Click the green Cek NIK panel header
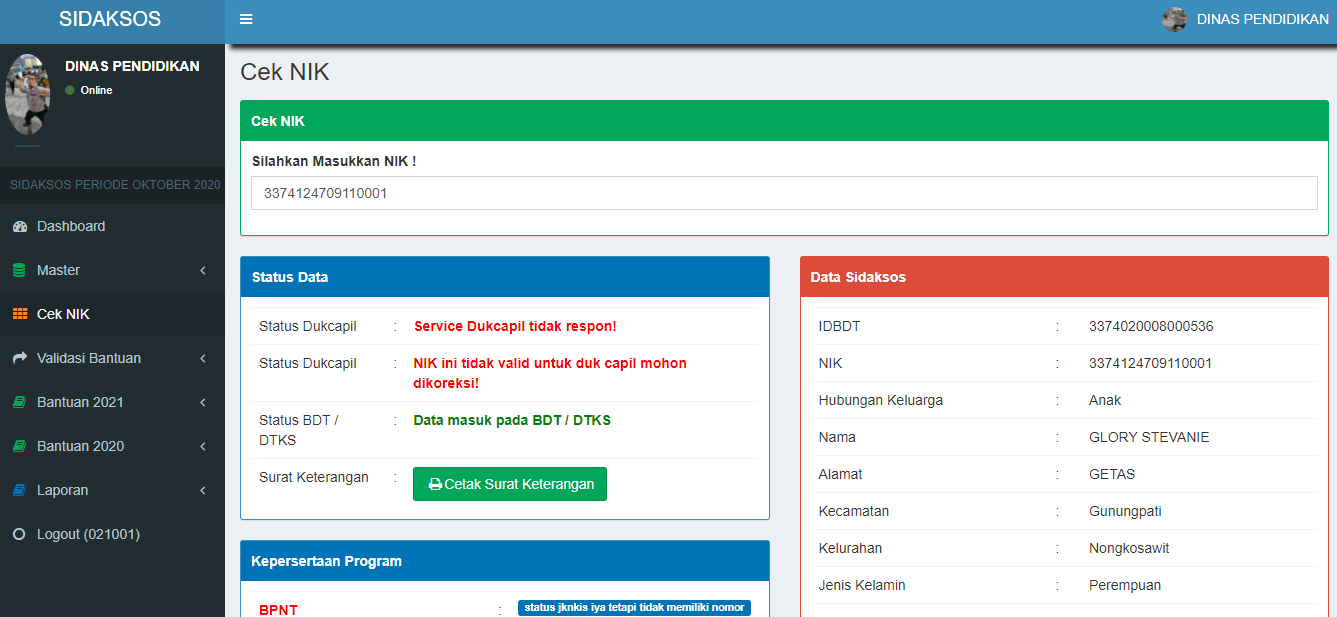Image resolution: width=1337 pixels, height=617 pixels. click(784, 121)
